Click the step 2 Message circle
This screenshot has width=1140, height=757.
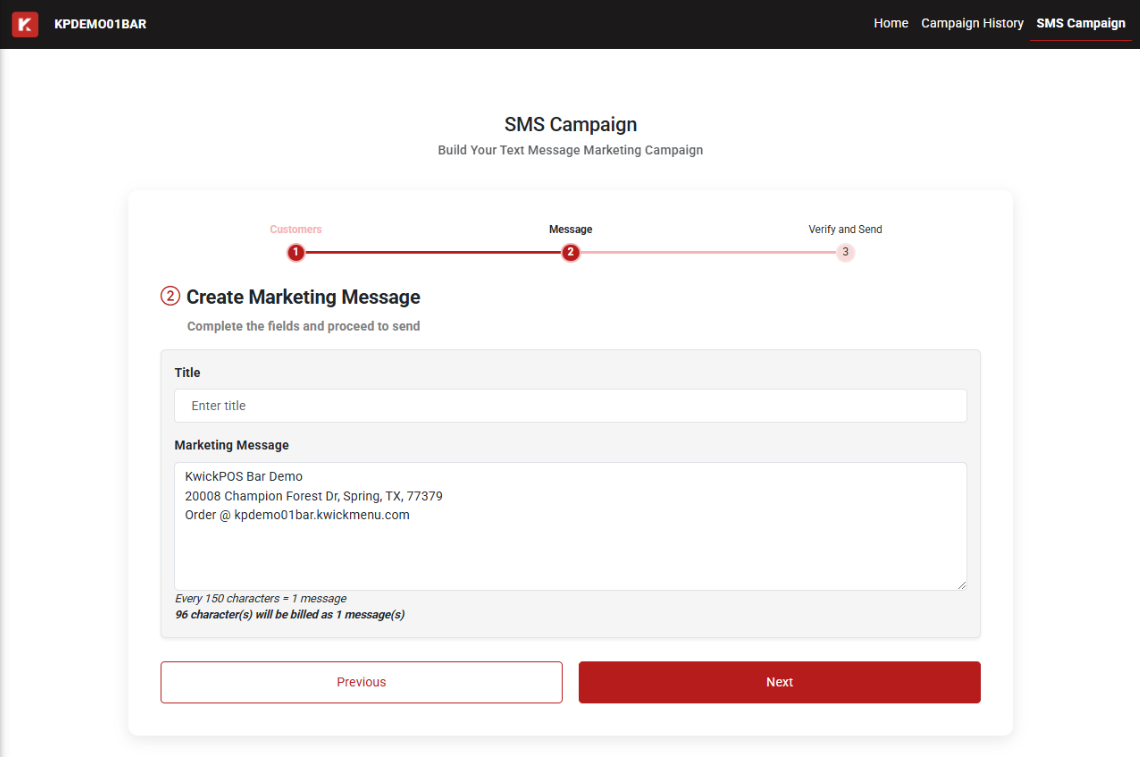(571, 252)
